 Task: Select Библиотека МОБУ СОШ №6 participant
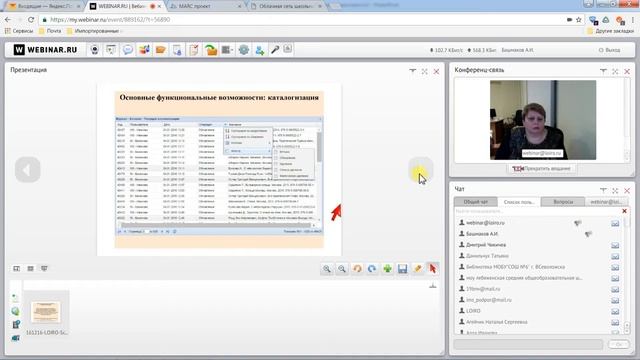[x=516, y=267]
